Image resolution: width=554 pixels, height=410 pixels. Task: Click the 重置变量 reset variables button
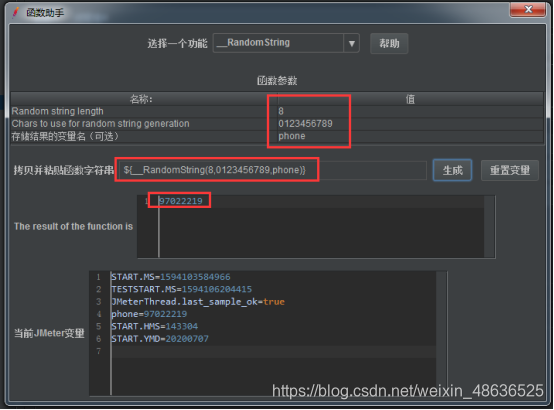point(509,170)
